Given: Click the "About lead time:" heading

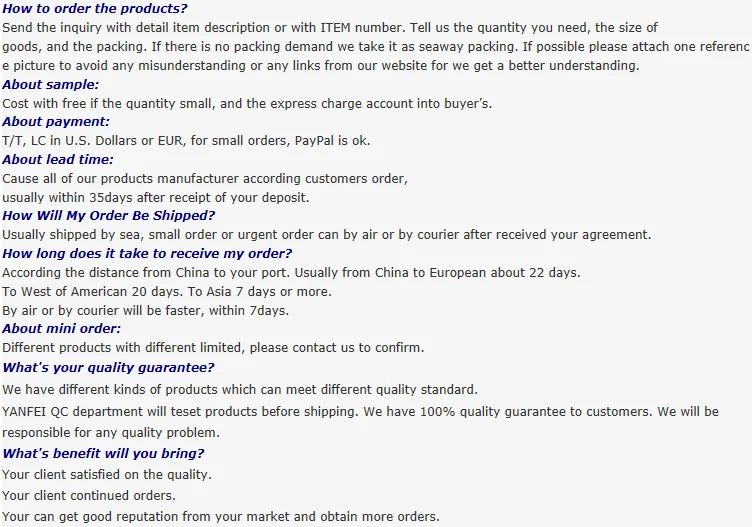Looking at the screenshot, I should (x=58, y=159).
